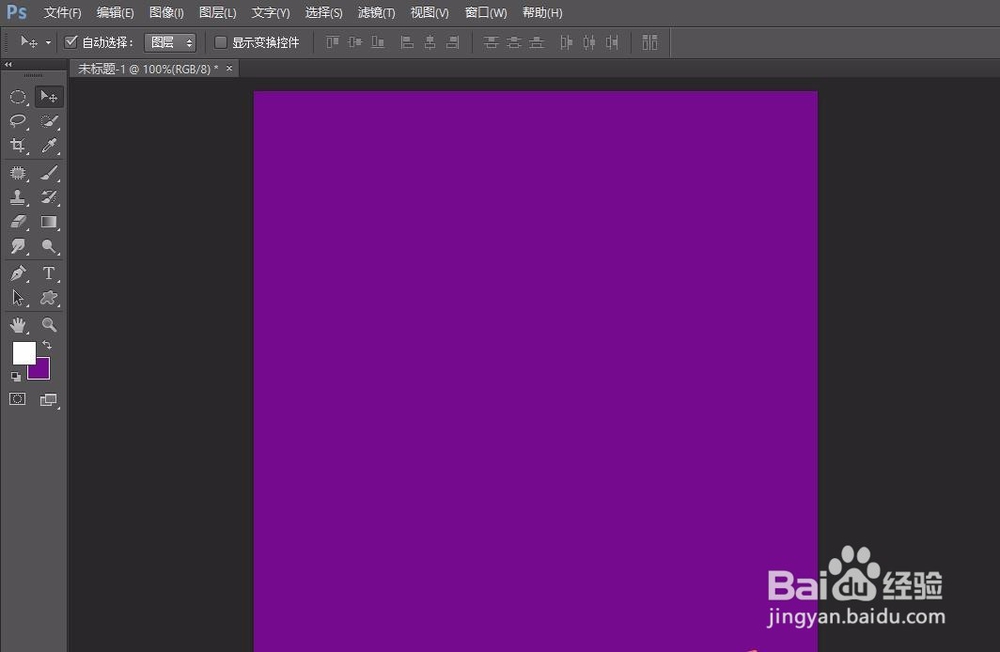Image resolution: width=1000 pixels, height=652 pixels.
Task: Collapse the toolbox with the double arrows
Action: pos(8,64)
